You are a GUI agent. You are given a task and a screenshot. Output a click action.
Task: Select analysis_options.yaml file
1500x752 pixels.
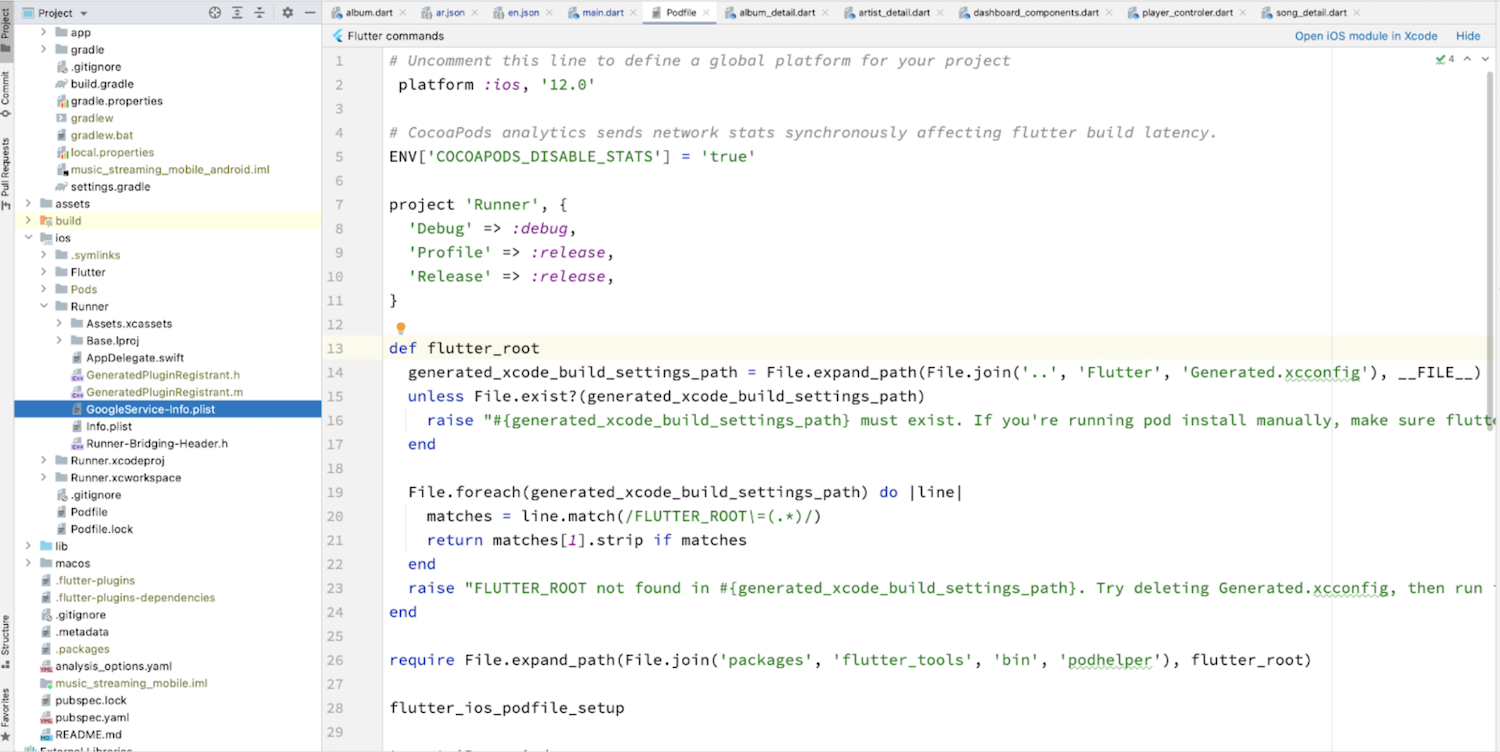pos(114,666)
